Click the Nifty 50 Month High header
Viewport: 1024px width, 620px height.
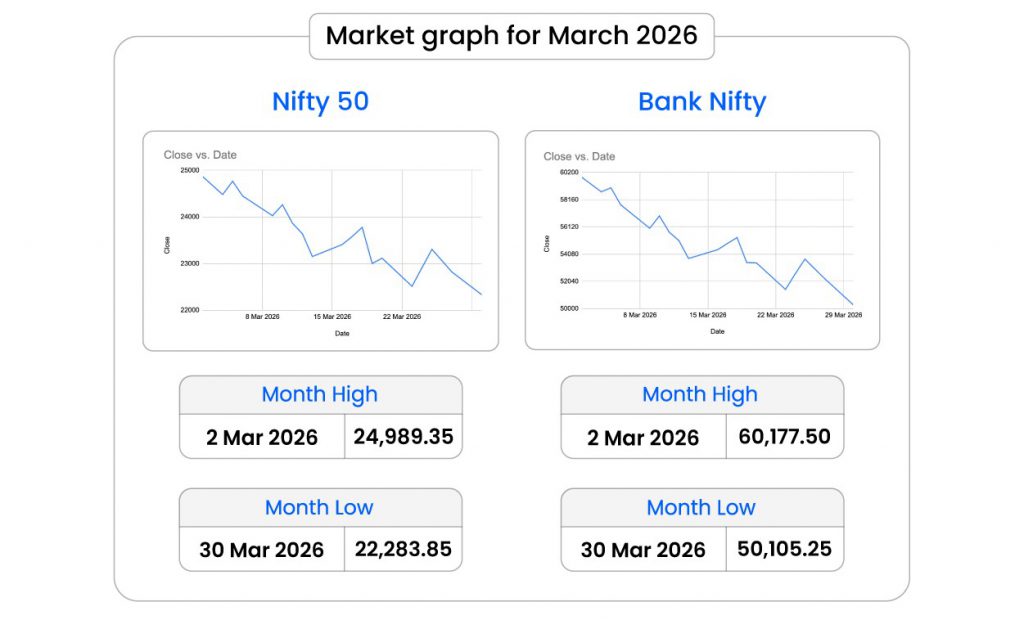tap(320, 395)
